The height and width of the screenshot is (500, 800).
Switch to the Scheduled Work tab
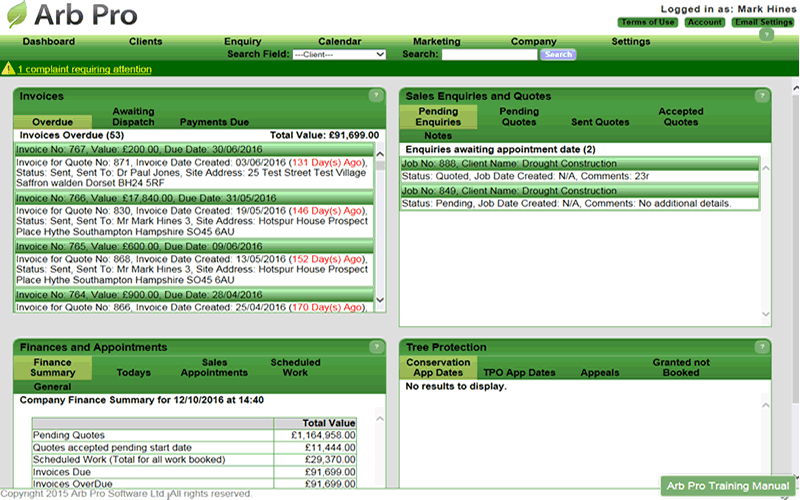(295, 367)
